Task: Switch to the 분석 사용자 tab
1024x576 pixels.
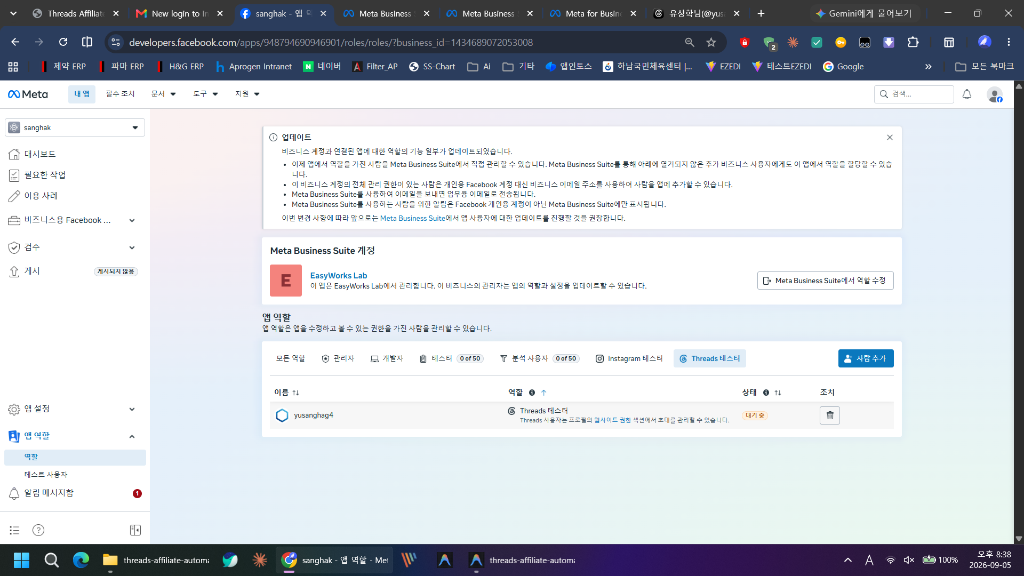Action: tap(539, 359)
